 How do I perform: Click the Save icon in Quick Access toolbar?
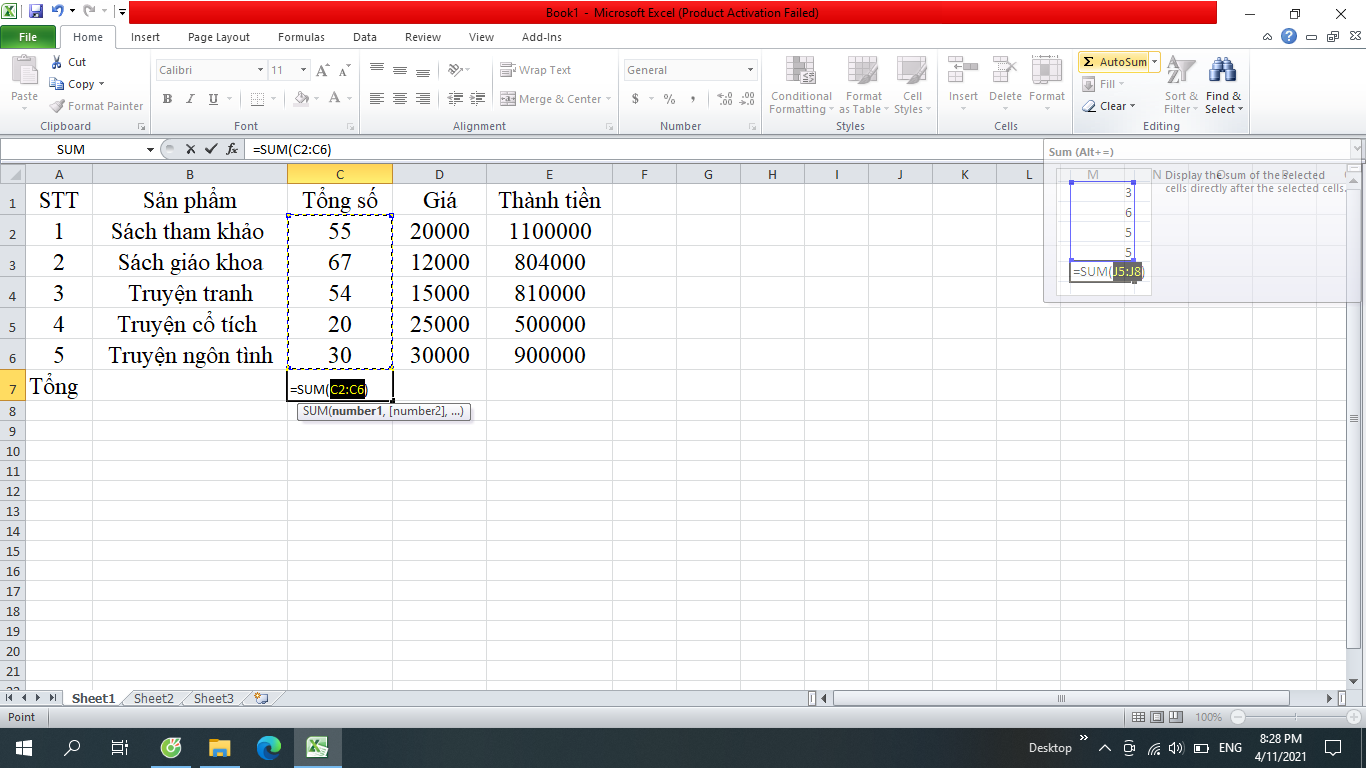point(36,12)
